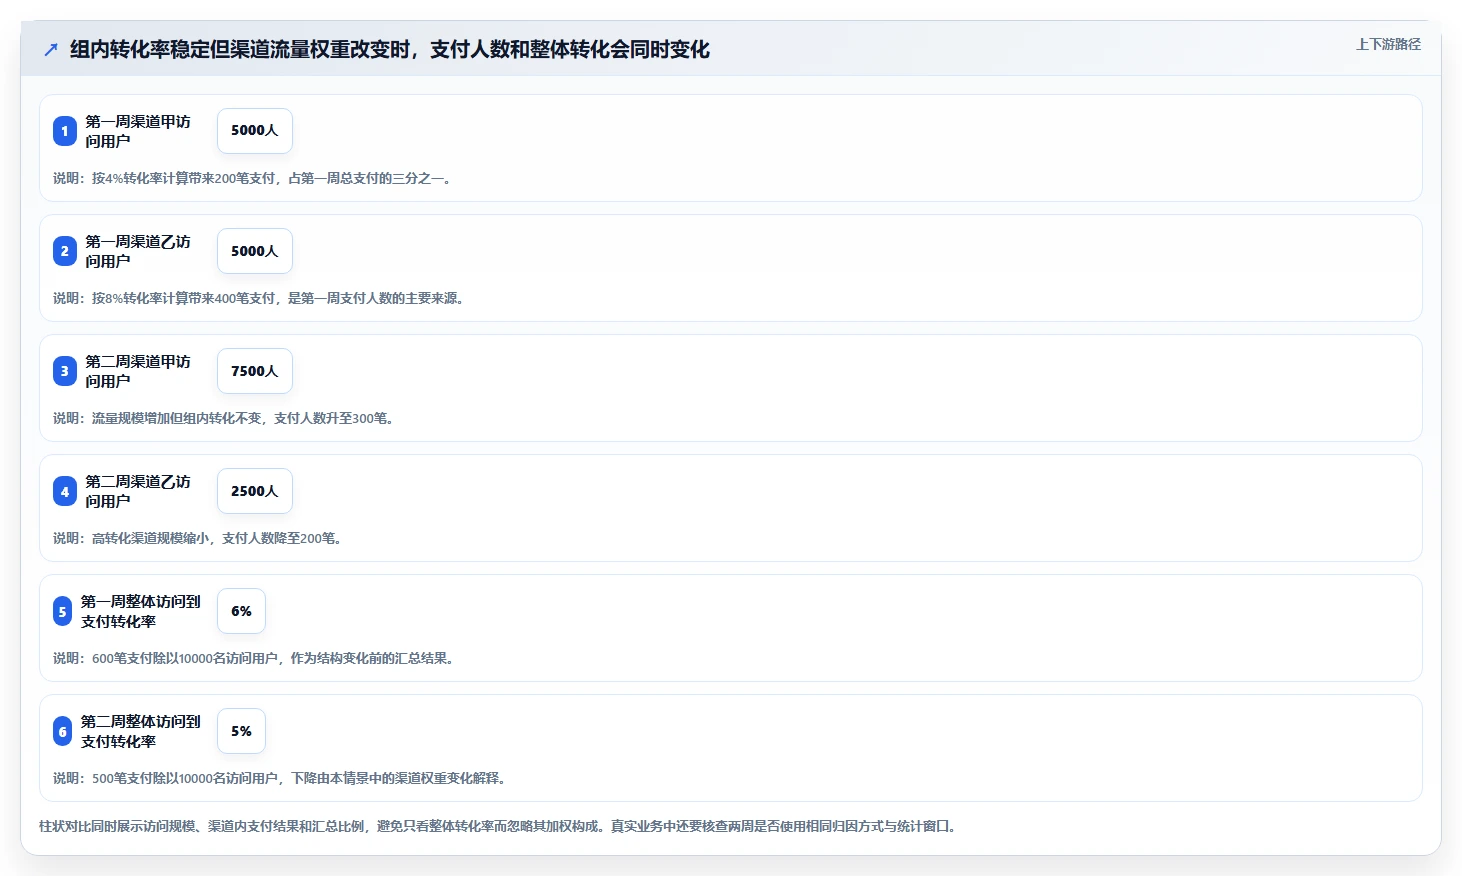Click step badge number 6

(63, 731)
